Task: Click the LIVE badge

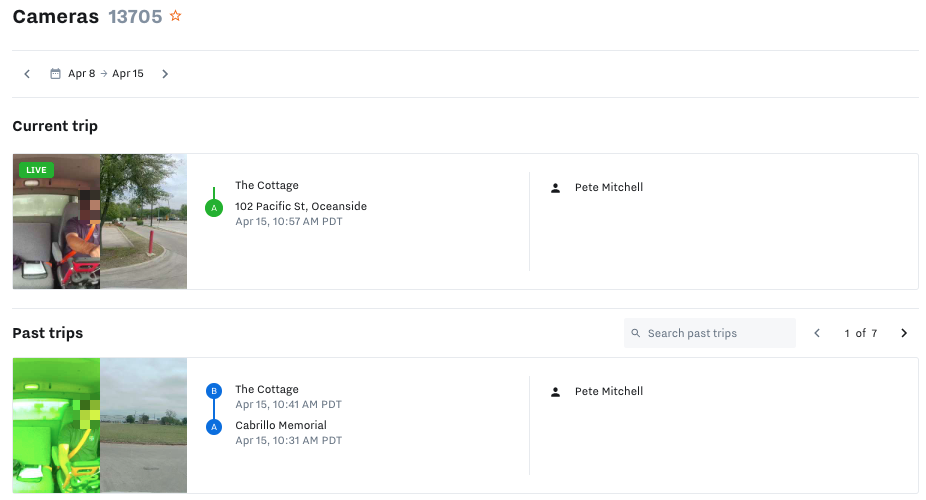Action: click(x=36, y=170)
